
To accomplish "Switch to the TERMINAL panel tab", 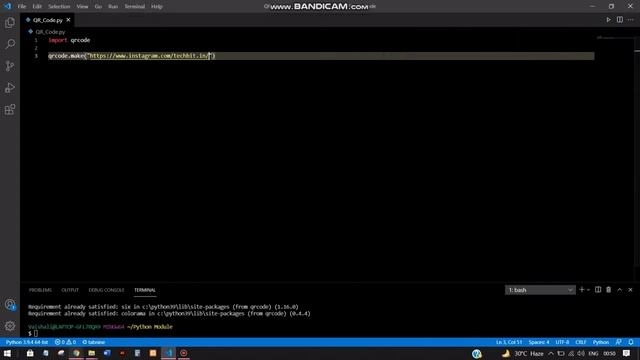I will click(145, 290).
